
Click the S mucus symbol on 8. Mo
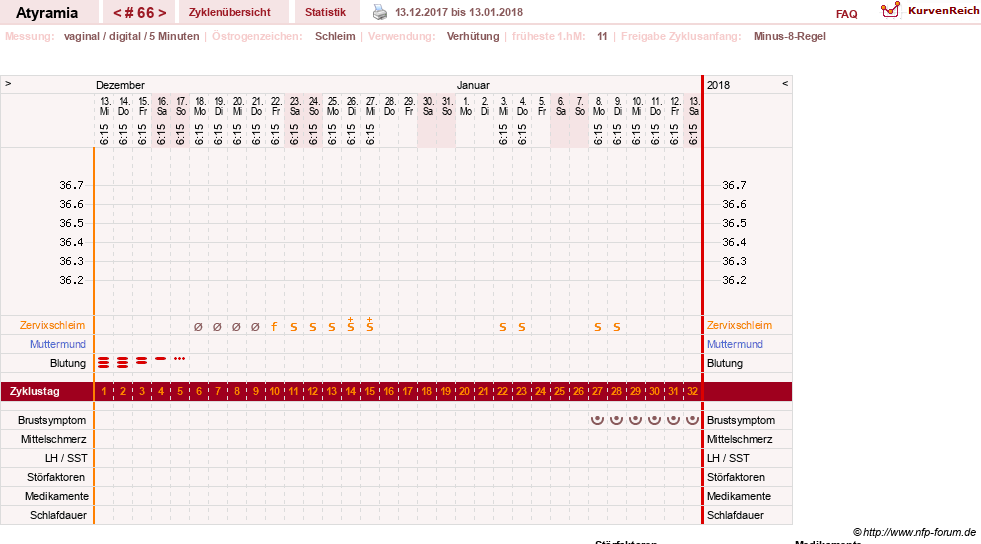pyautogui.click(x=597, y=327)
